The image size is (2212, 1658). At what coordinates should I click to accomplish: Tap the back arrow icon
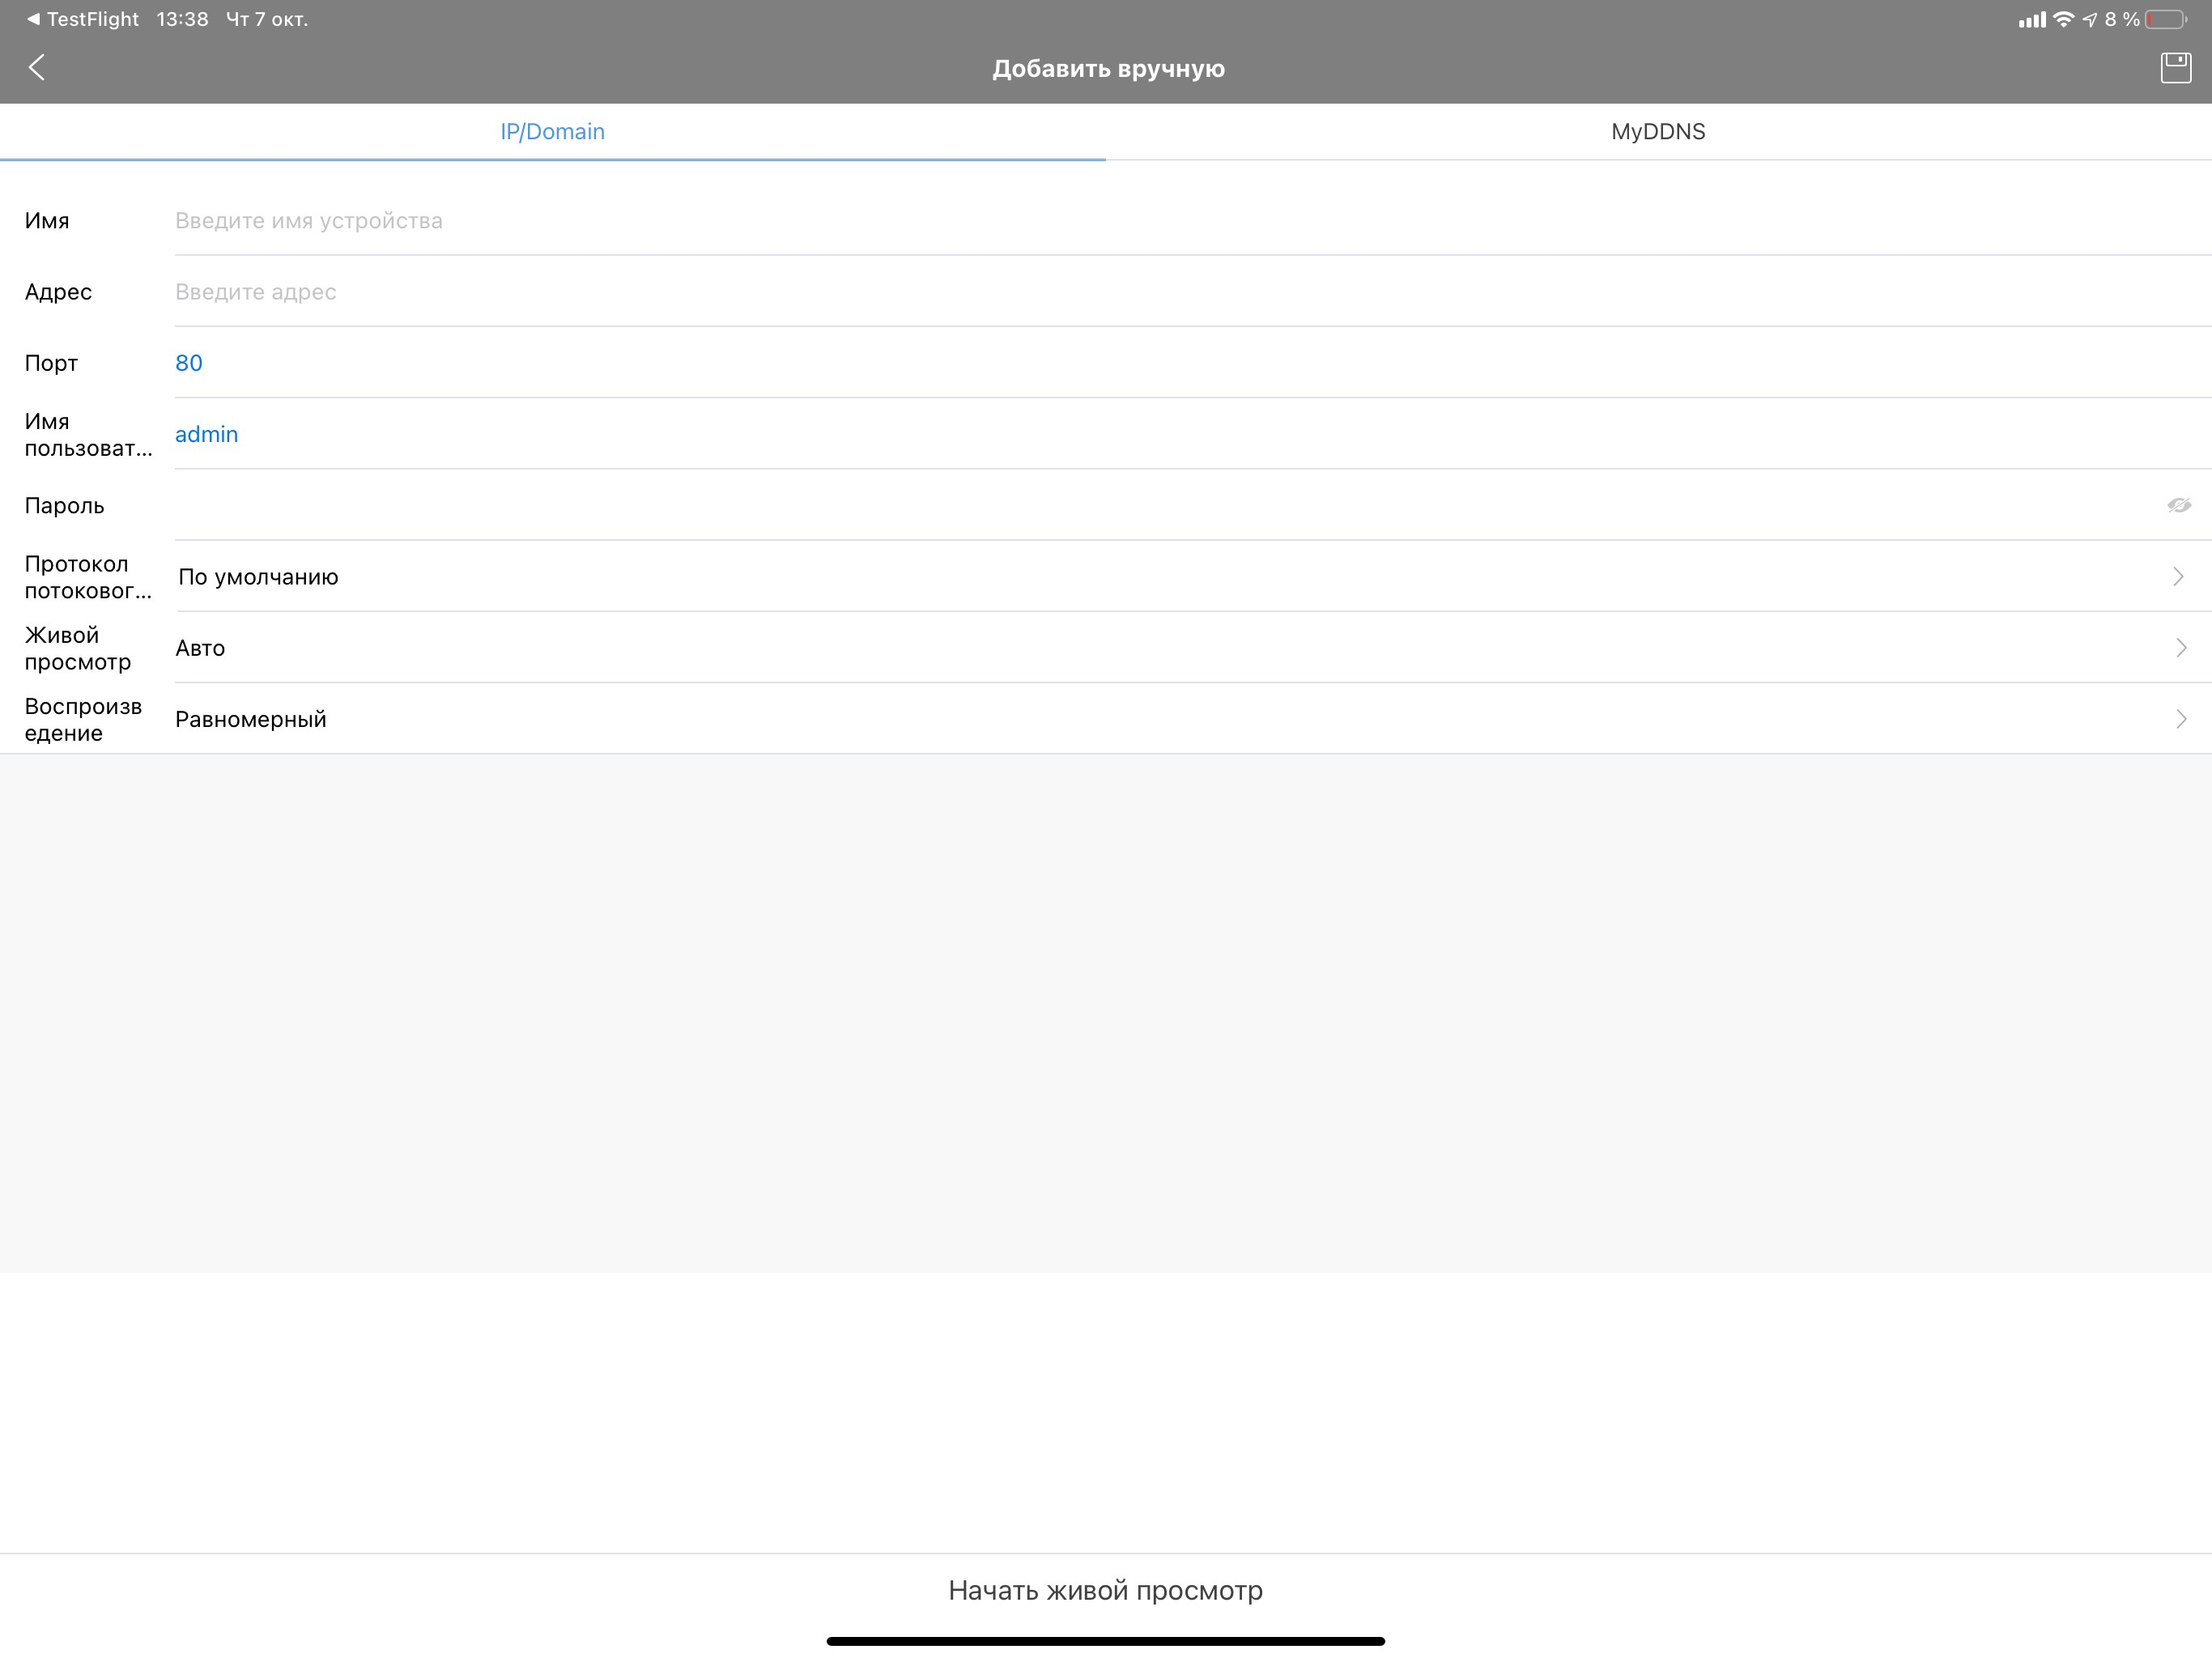[x=37, y=68]
